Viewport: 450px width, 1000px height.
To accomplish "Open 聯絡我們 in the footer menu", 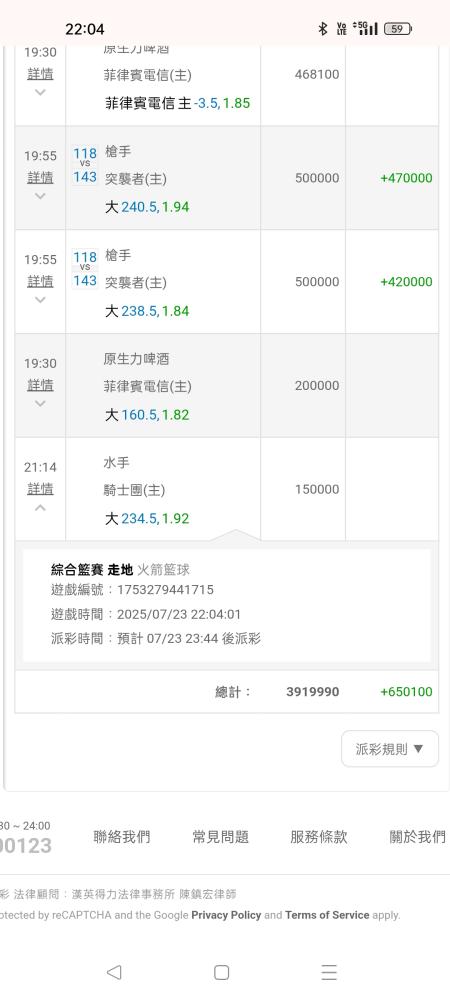I will [122, 837].
